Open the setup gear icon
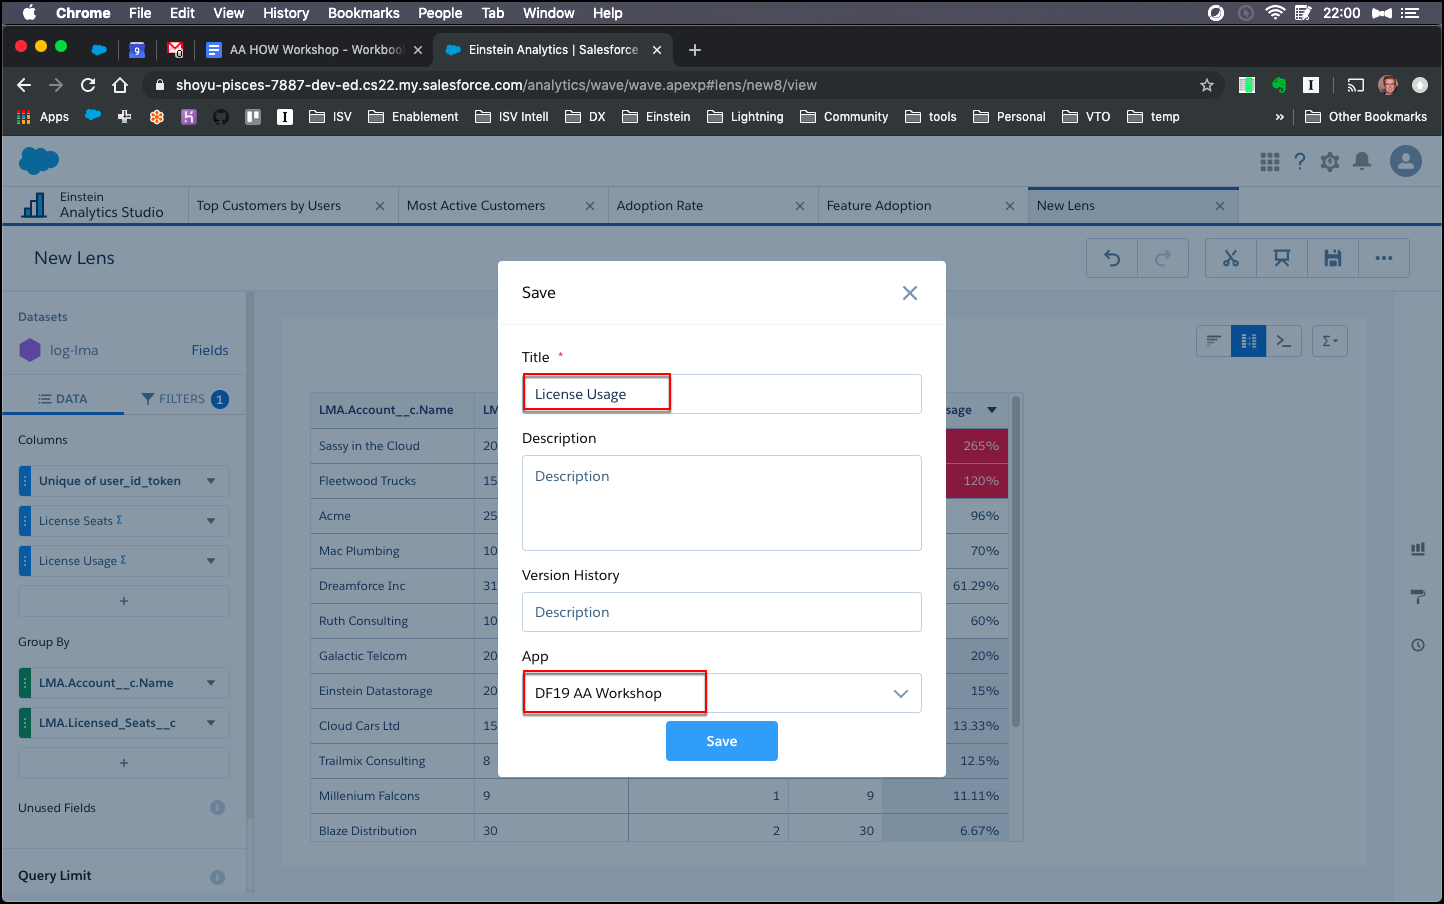Image resolution: width=1444 pixels, height=904 pixels. point(1330,161)
